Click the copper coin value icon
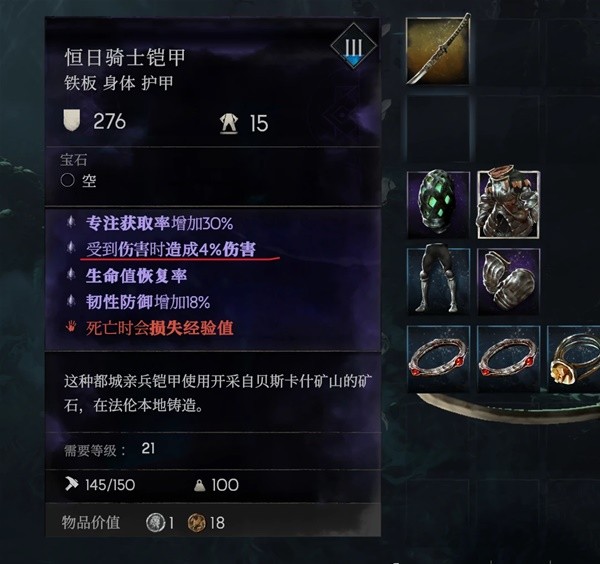Screen dimensions: 600x564 197,523
